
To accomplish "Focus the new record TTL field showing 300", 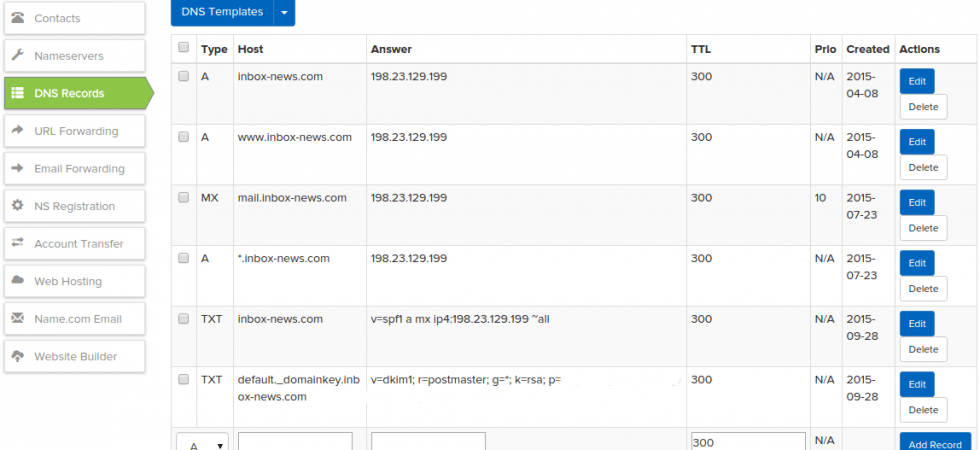I will click(748, 442).
